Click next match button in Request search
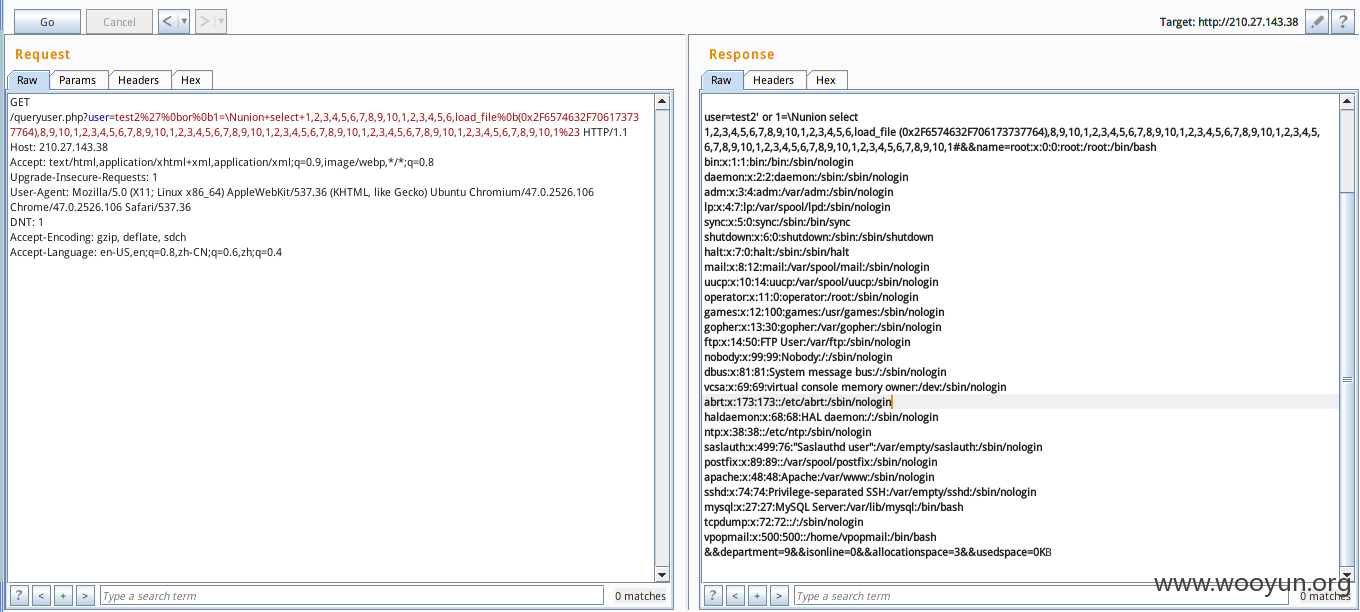The image size is (1360, 612). tap(85, 595)
